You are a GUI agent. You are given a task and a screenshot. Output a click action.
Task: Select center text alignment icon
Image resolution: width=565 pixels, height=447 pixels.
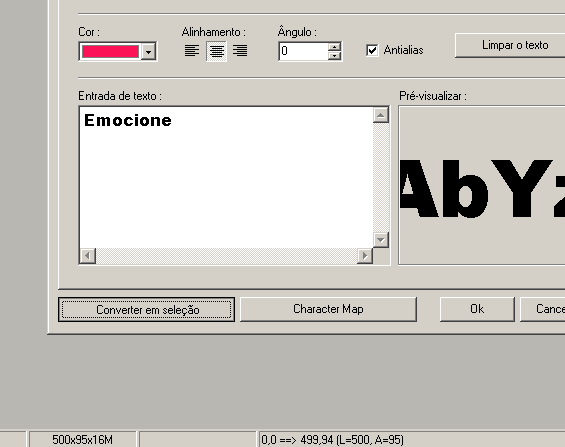point(217,51)
